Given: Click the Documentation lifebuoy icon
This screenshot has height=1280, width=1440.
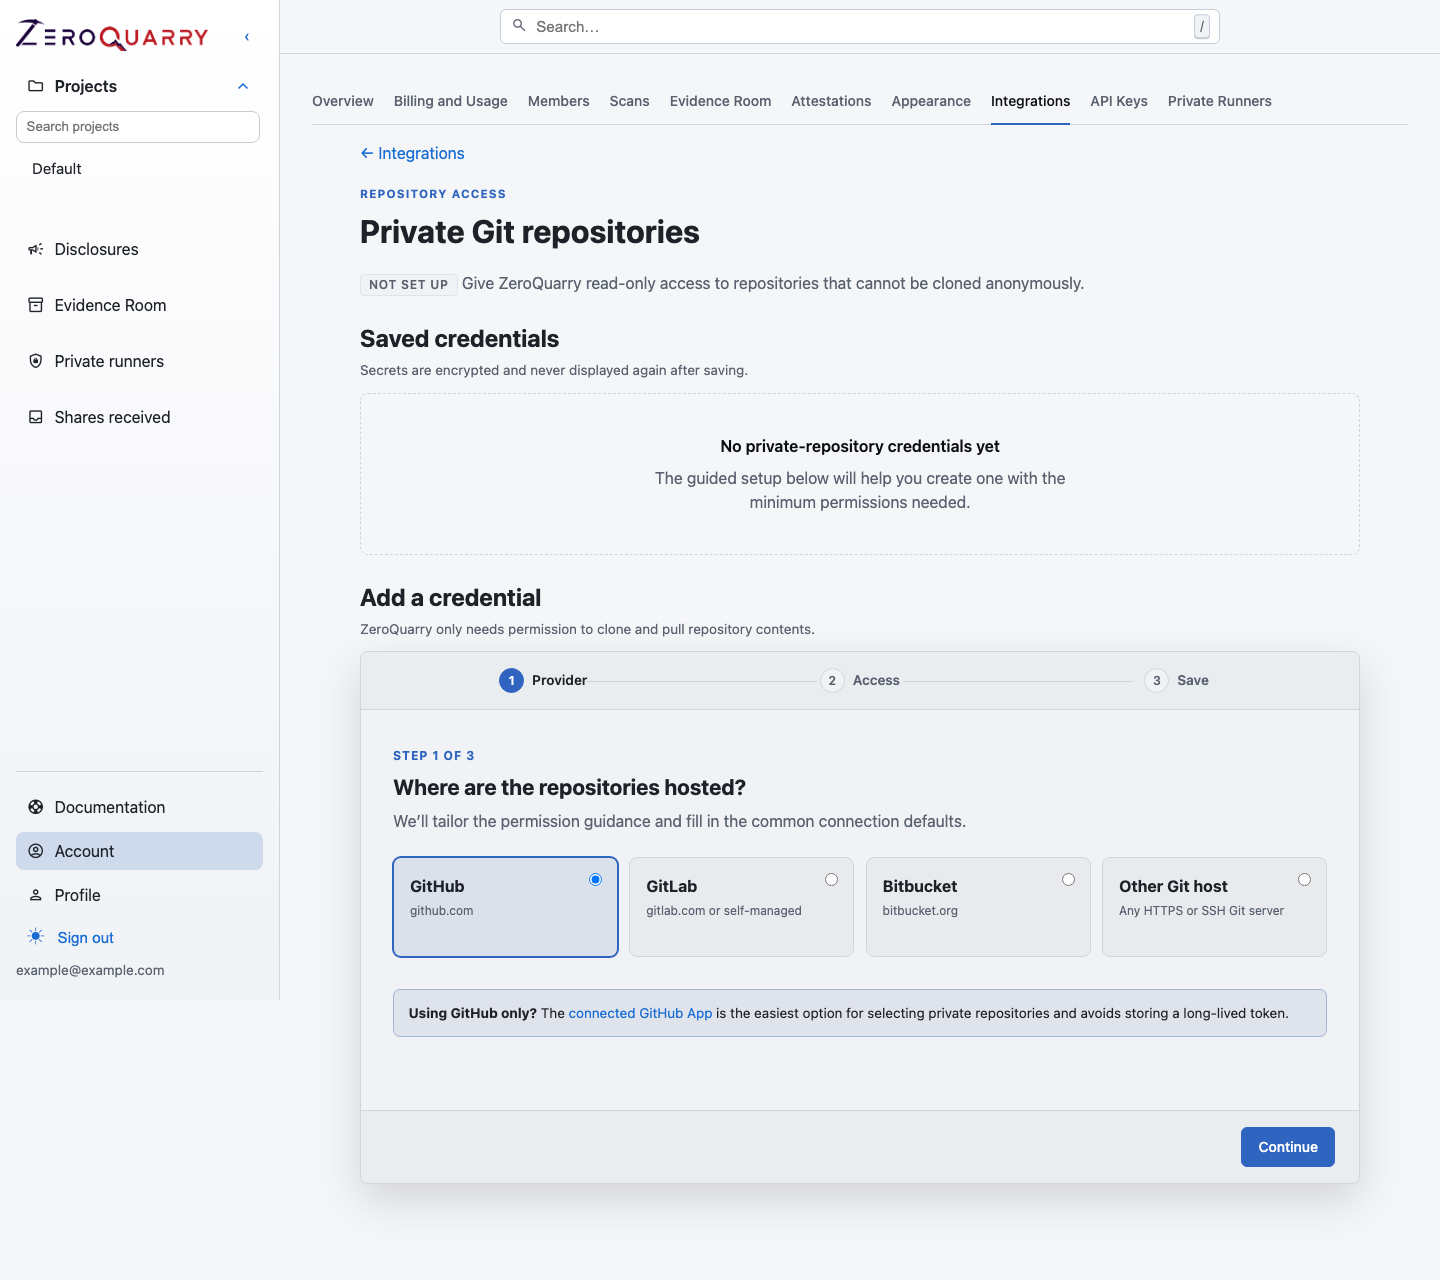Looking at the screenshot, I should tap(36, 807).
